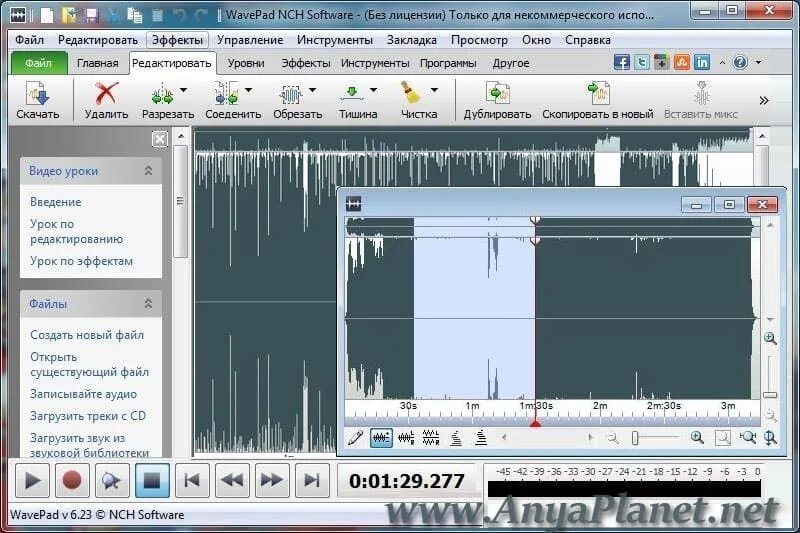Select the pencil edit tool
The height and width of the screenshot is (533, 800).
pos(356,438)
